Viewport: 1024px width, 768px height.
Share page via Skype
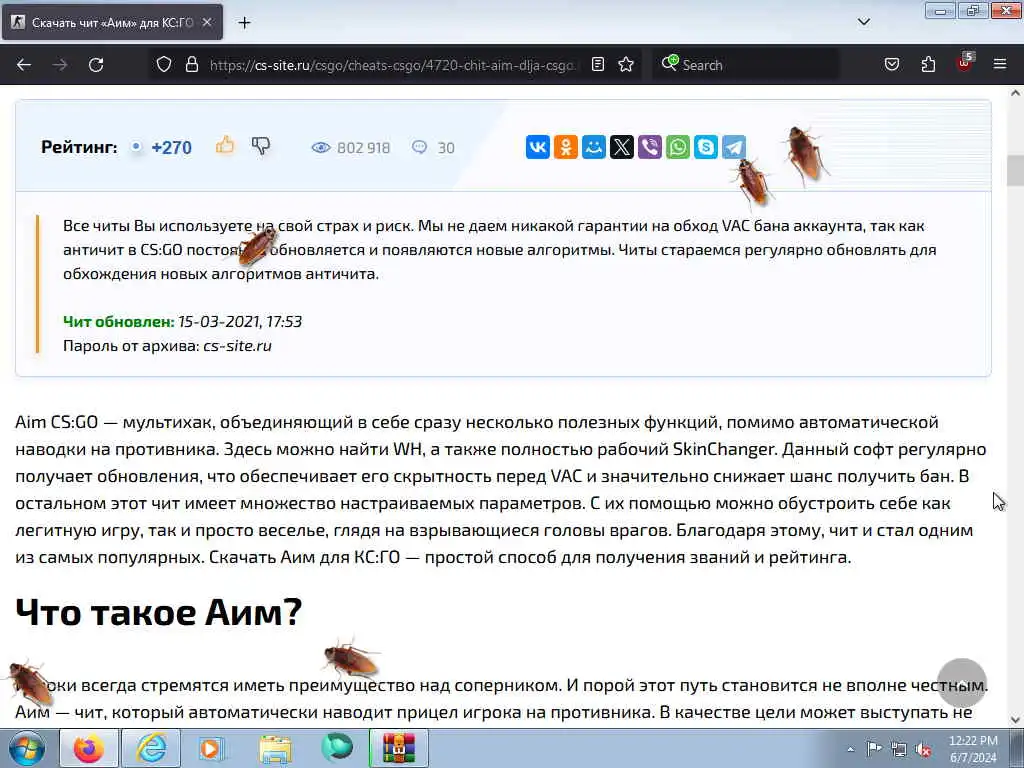[x=706, y=147]
